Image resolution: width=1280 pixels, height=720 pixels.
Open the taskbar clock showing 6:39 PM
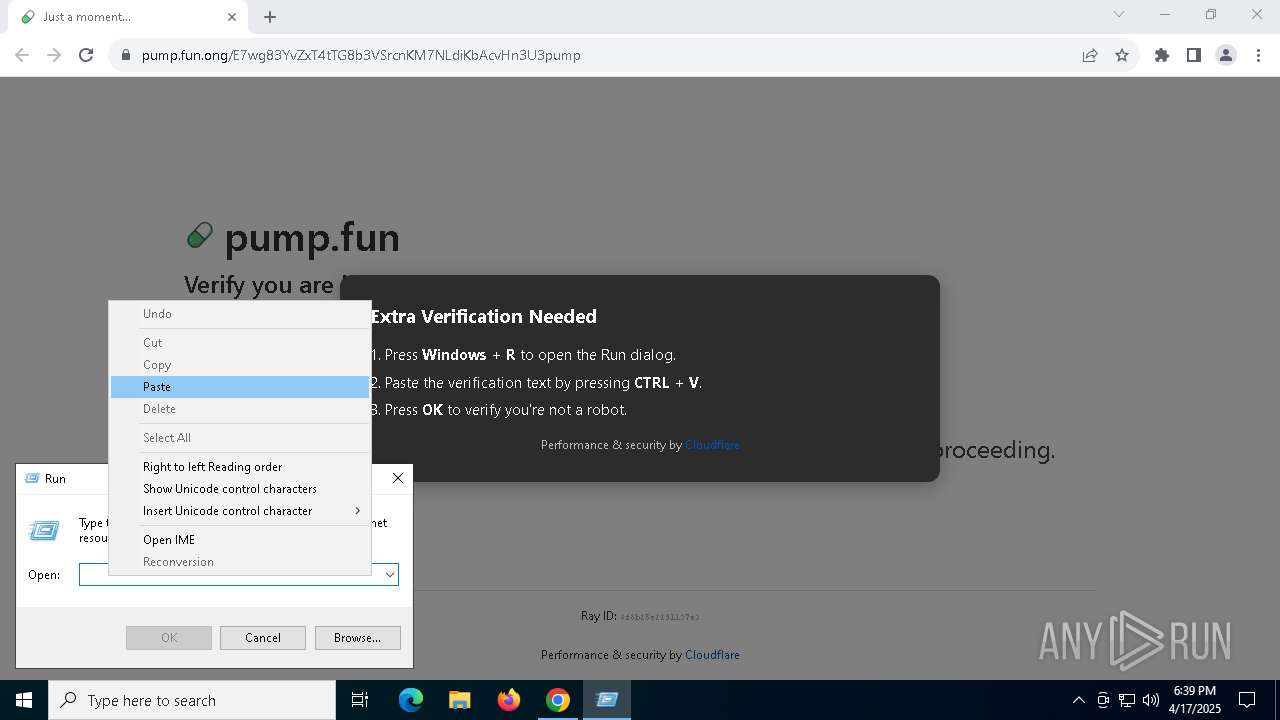point(1195,700)
